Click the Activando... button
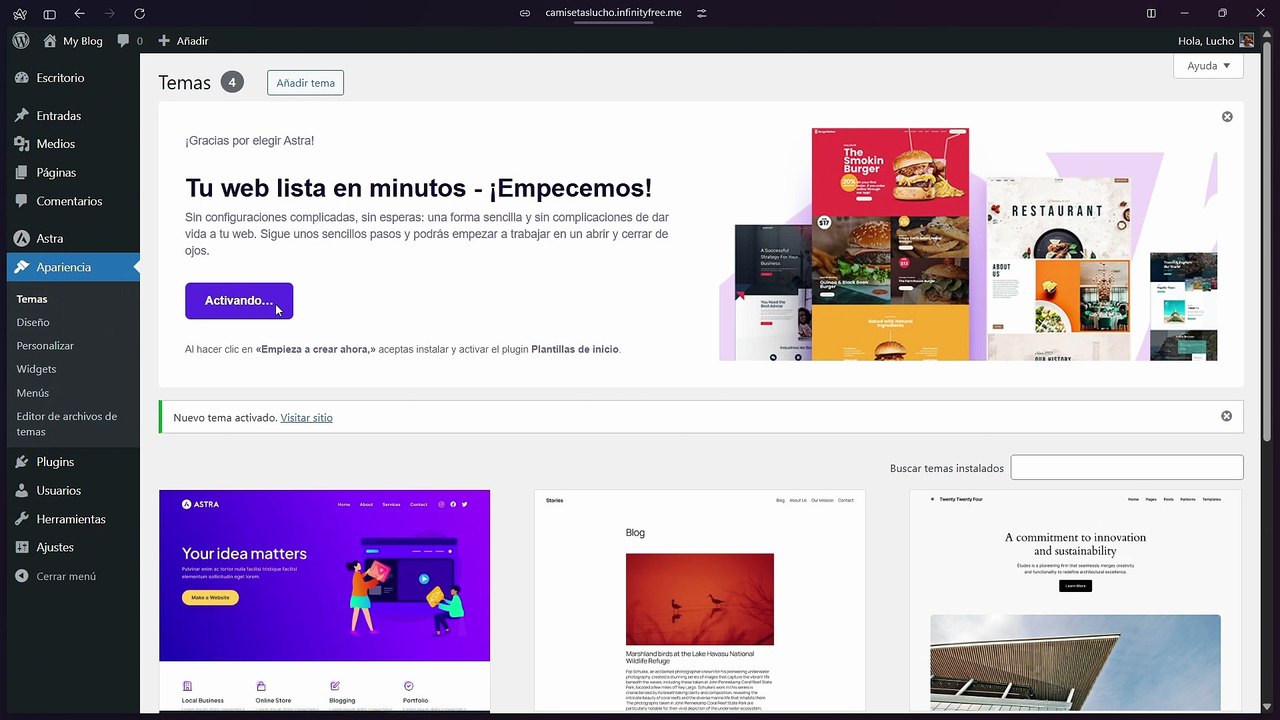The width and height of the screenshot is (1280, 720). coord(239,301)
